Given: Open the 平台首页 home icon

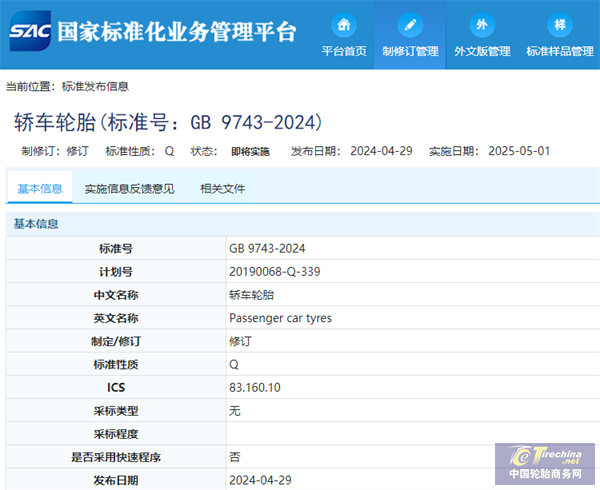Looking at the screenshot, I should tap(344, 25).
